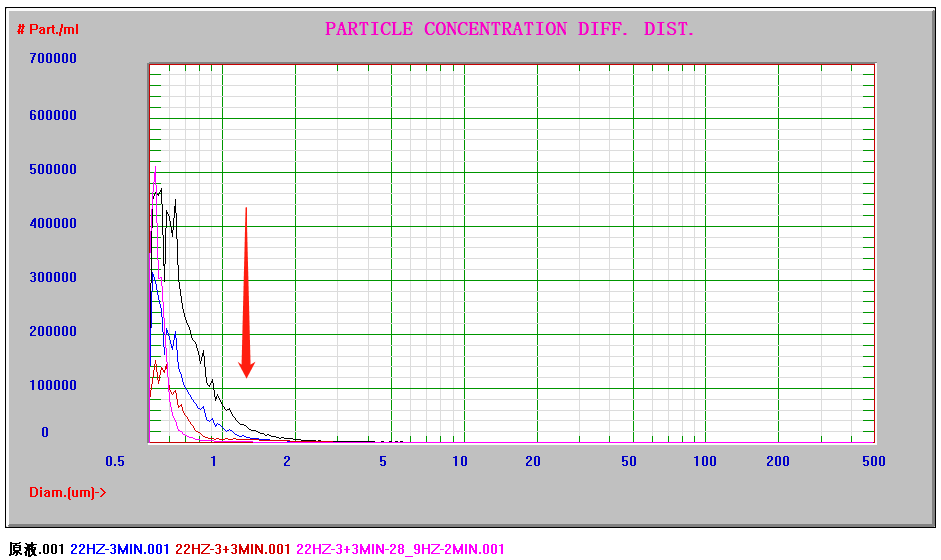Viewport: 941px width, 560px height.
Task: Click the 300000 y-axis tick label
Action: click(x=53, y=277)
